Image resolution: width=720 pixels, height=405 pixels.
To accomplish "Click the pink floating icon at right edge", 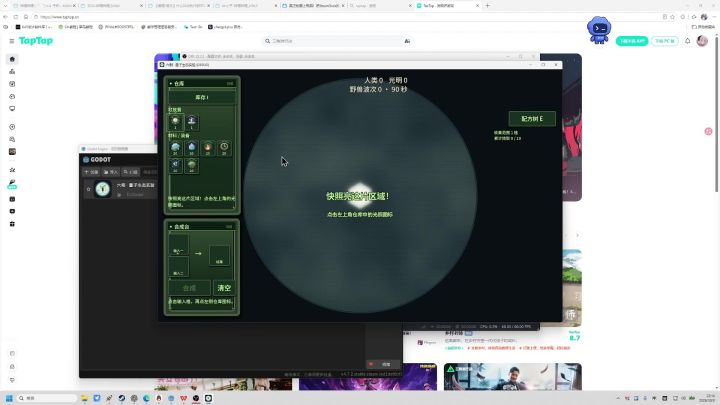I will click(709, 131).
